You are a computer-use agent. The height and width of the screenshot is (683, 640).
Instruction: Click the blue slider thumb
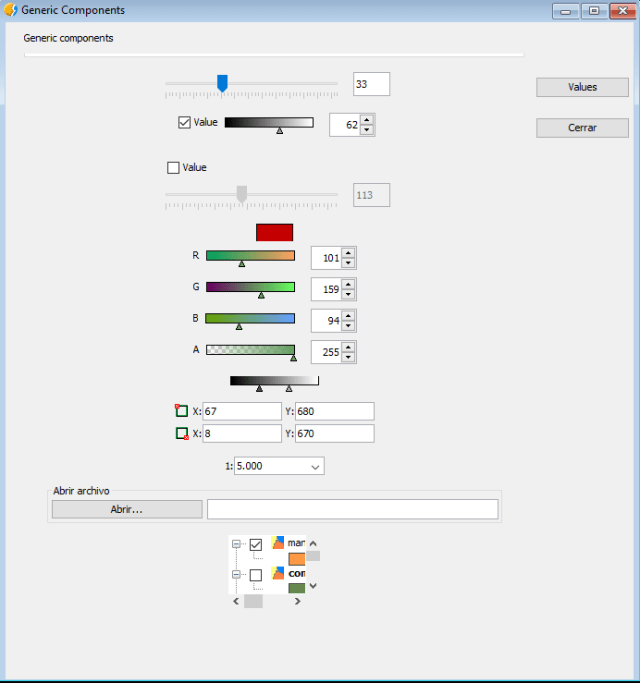[222, 83]
